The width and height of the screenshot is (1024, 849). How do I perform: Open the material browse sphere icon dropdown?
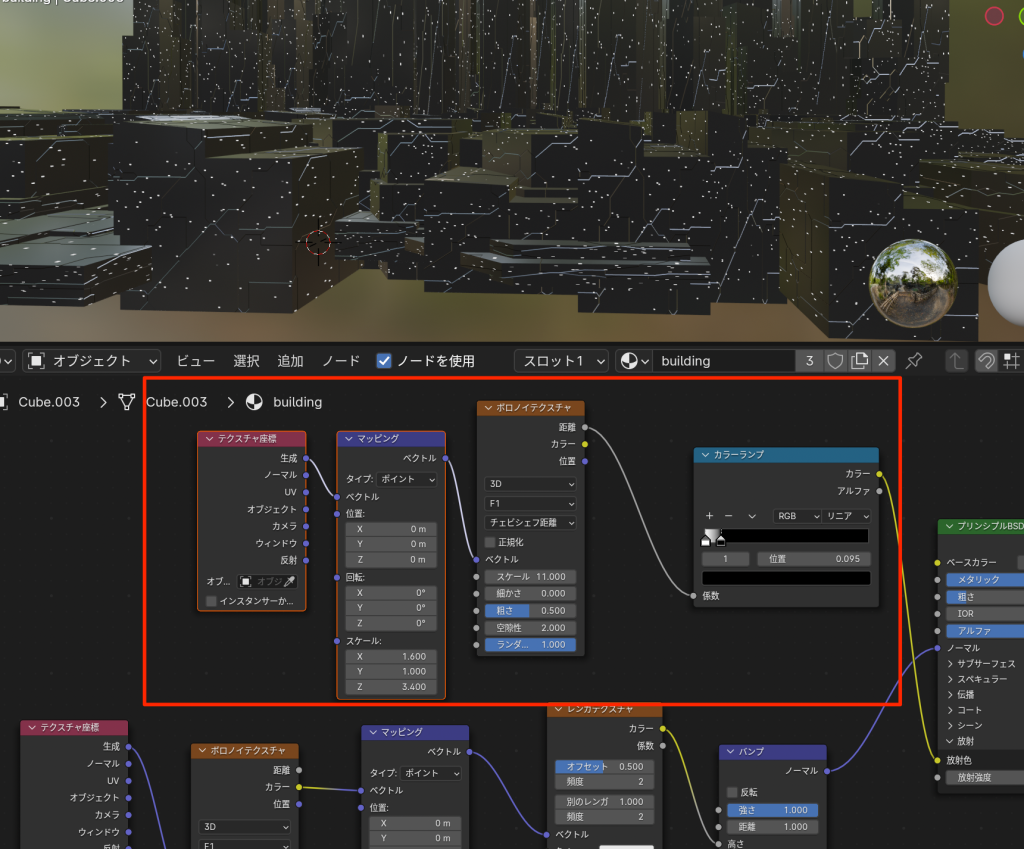634,361
